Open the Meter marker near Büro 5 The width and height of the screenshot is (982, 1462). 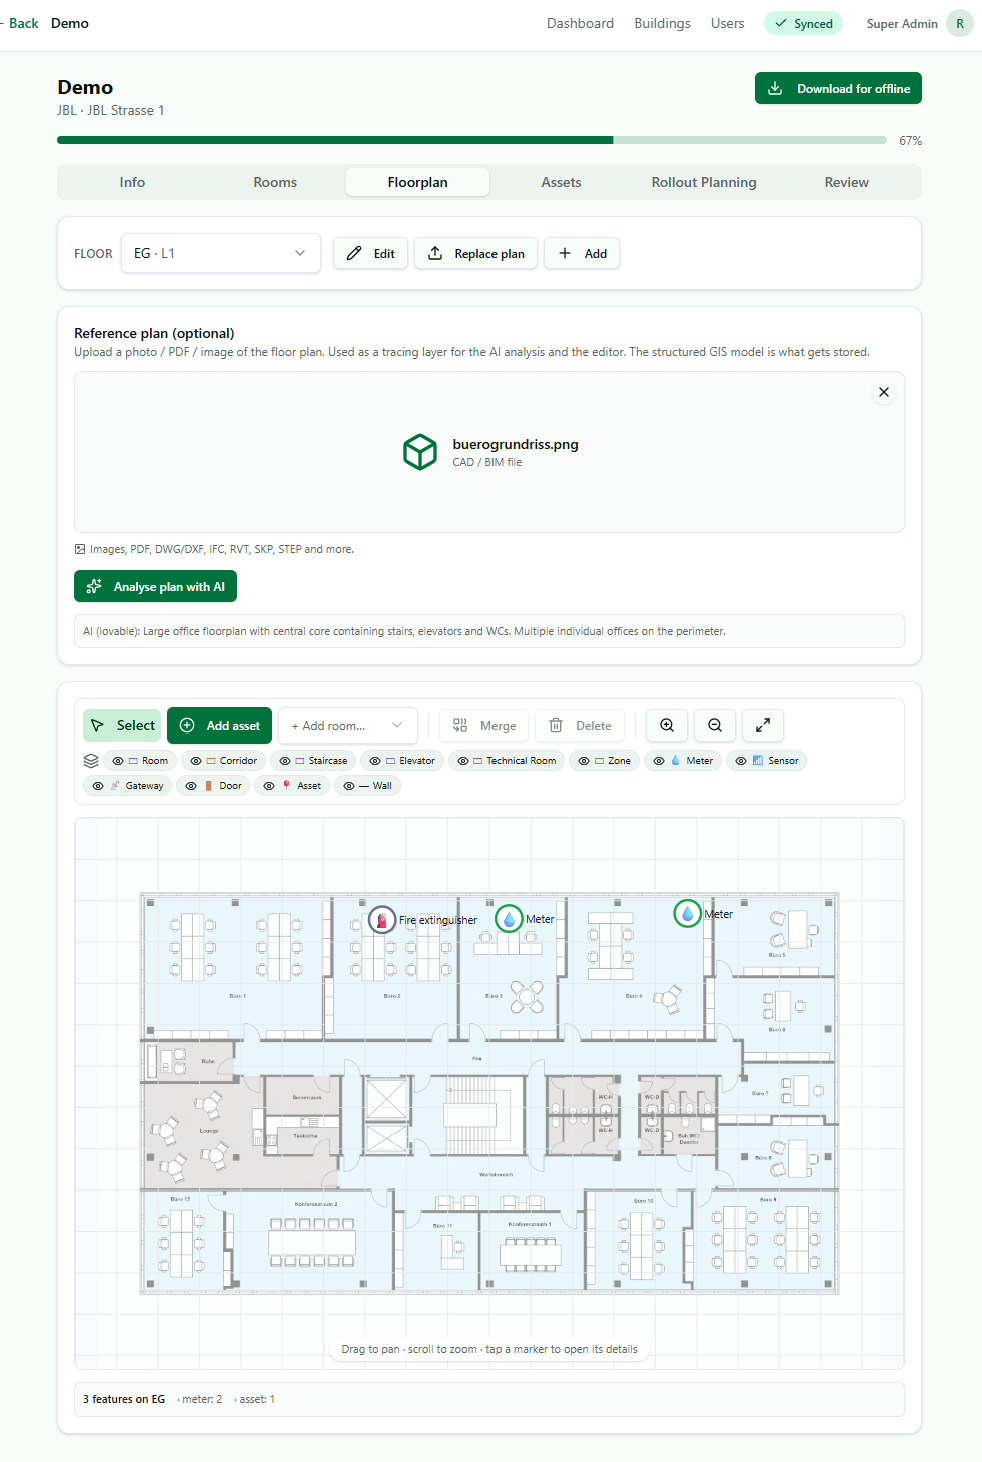pos(687,913)
